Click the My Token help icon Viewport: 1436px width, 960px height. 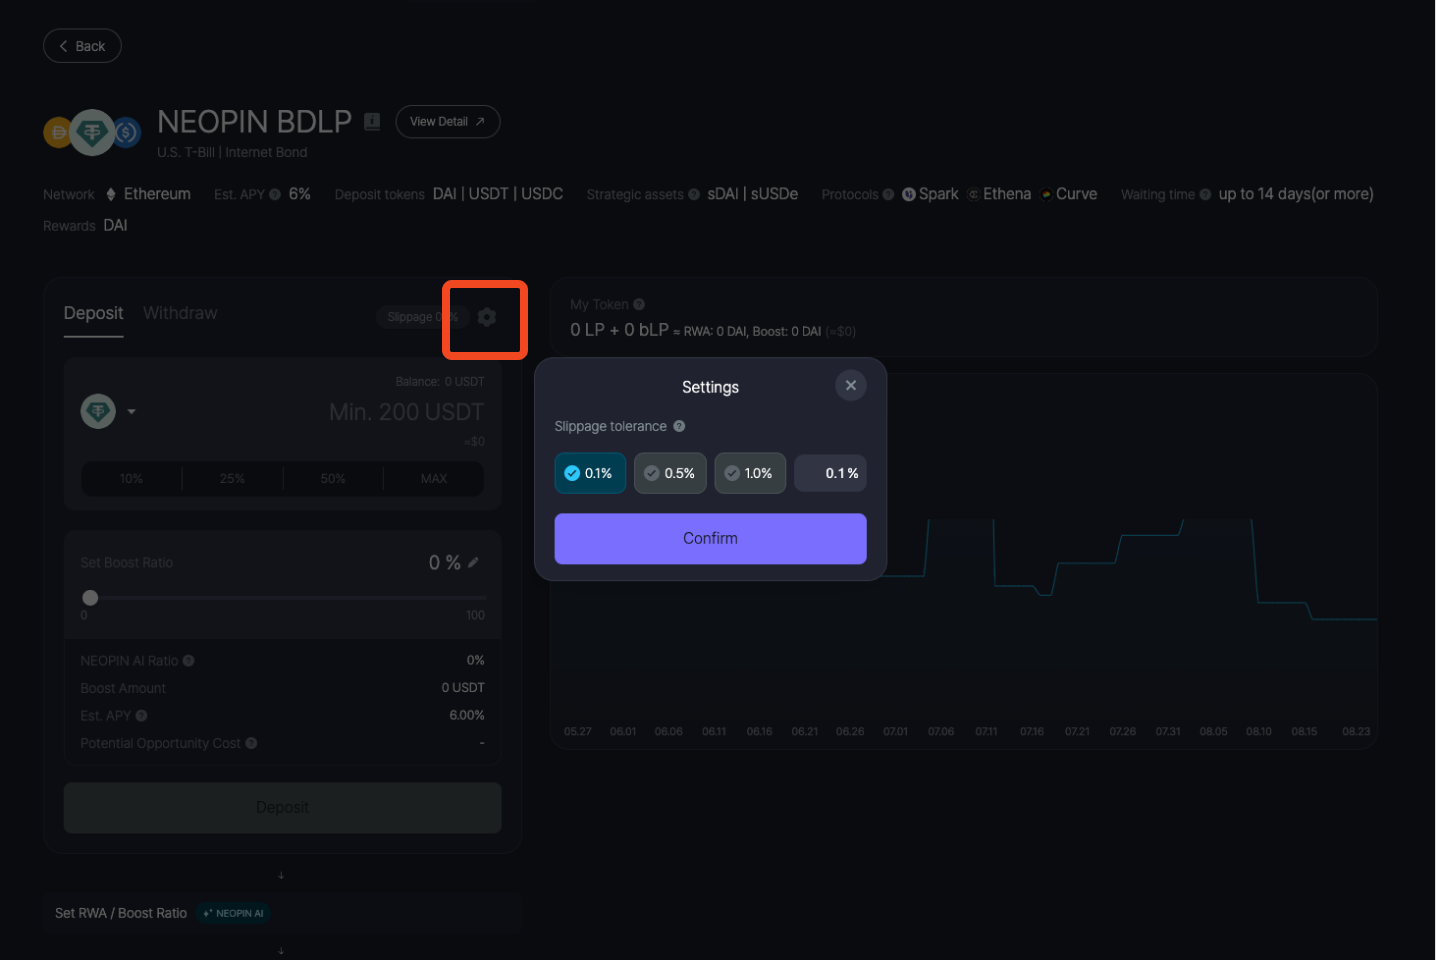pos(639,305)
